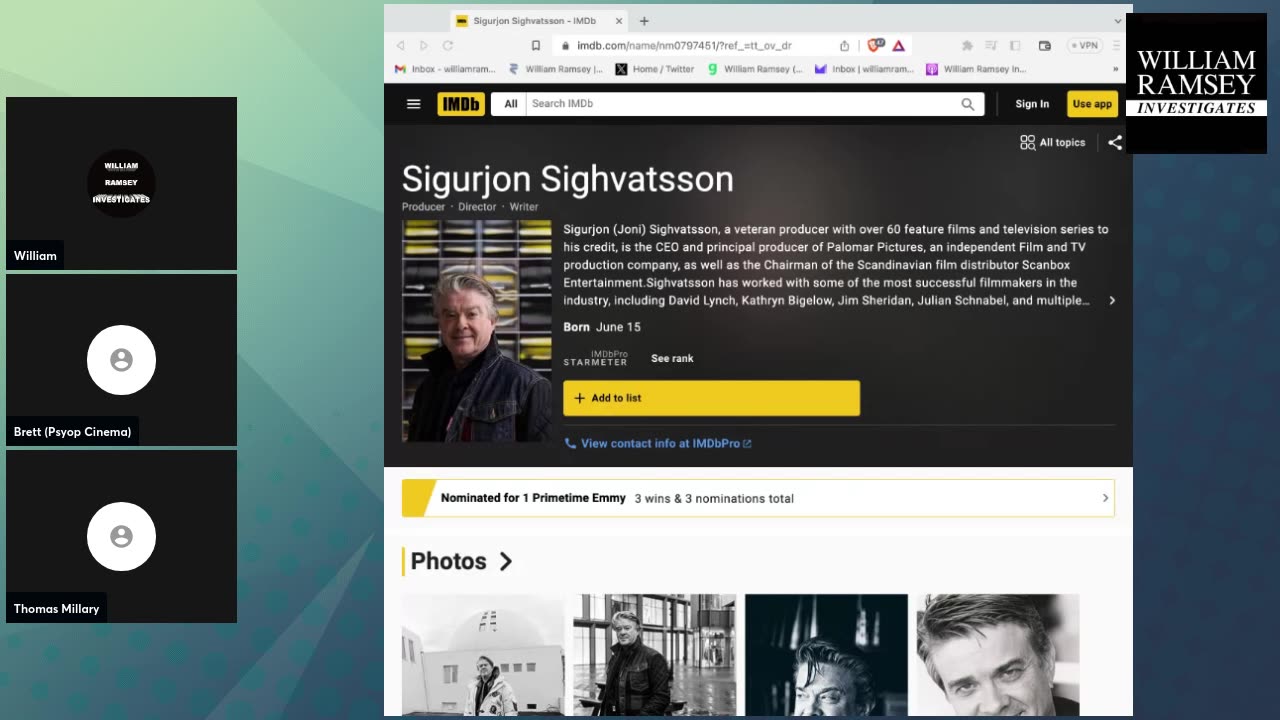Screen dimensions: 1280x720
Task: Open the extensions puzzle icon
Action: pyautogui.click(x=967, y=46)
